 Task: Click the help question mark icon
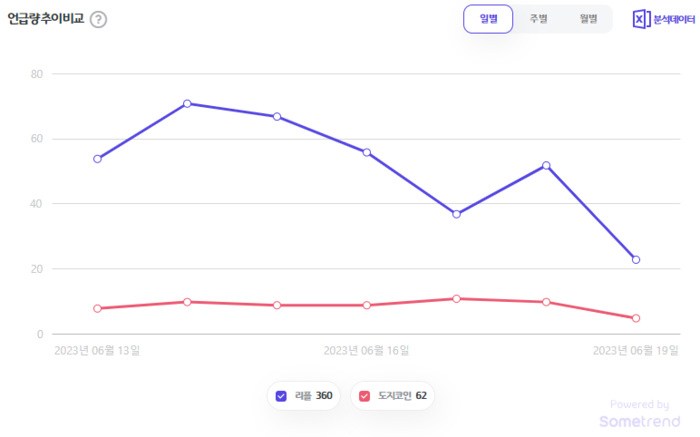click(x=98, y=19)
